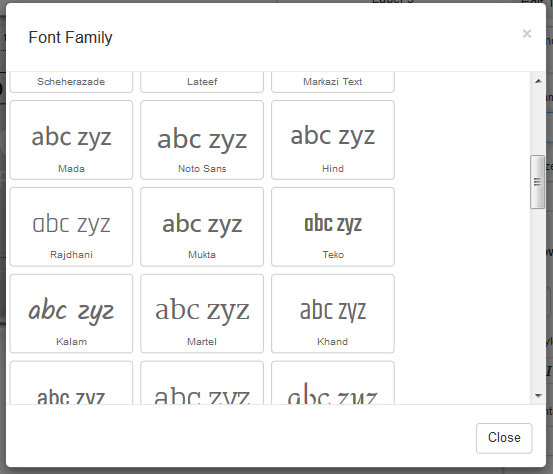Screen dimensions: 553x474
Task: Click the font list scrollbar thumb
Action: pyautogui.click(x=537, y=182)
